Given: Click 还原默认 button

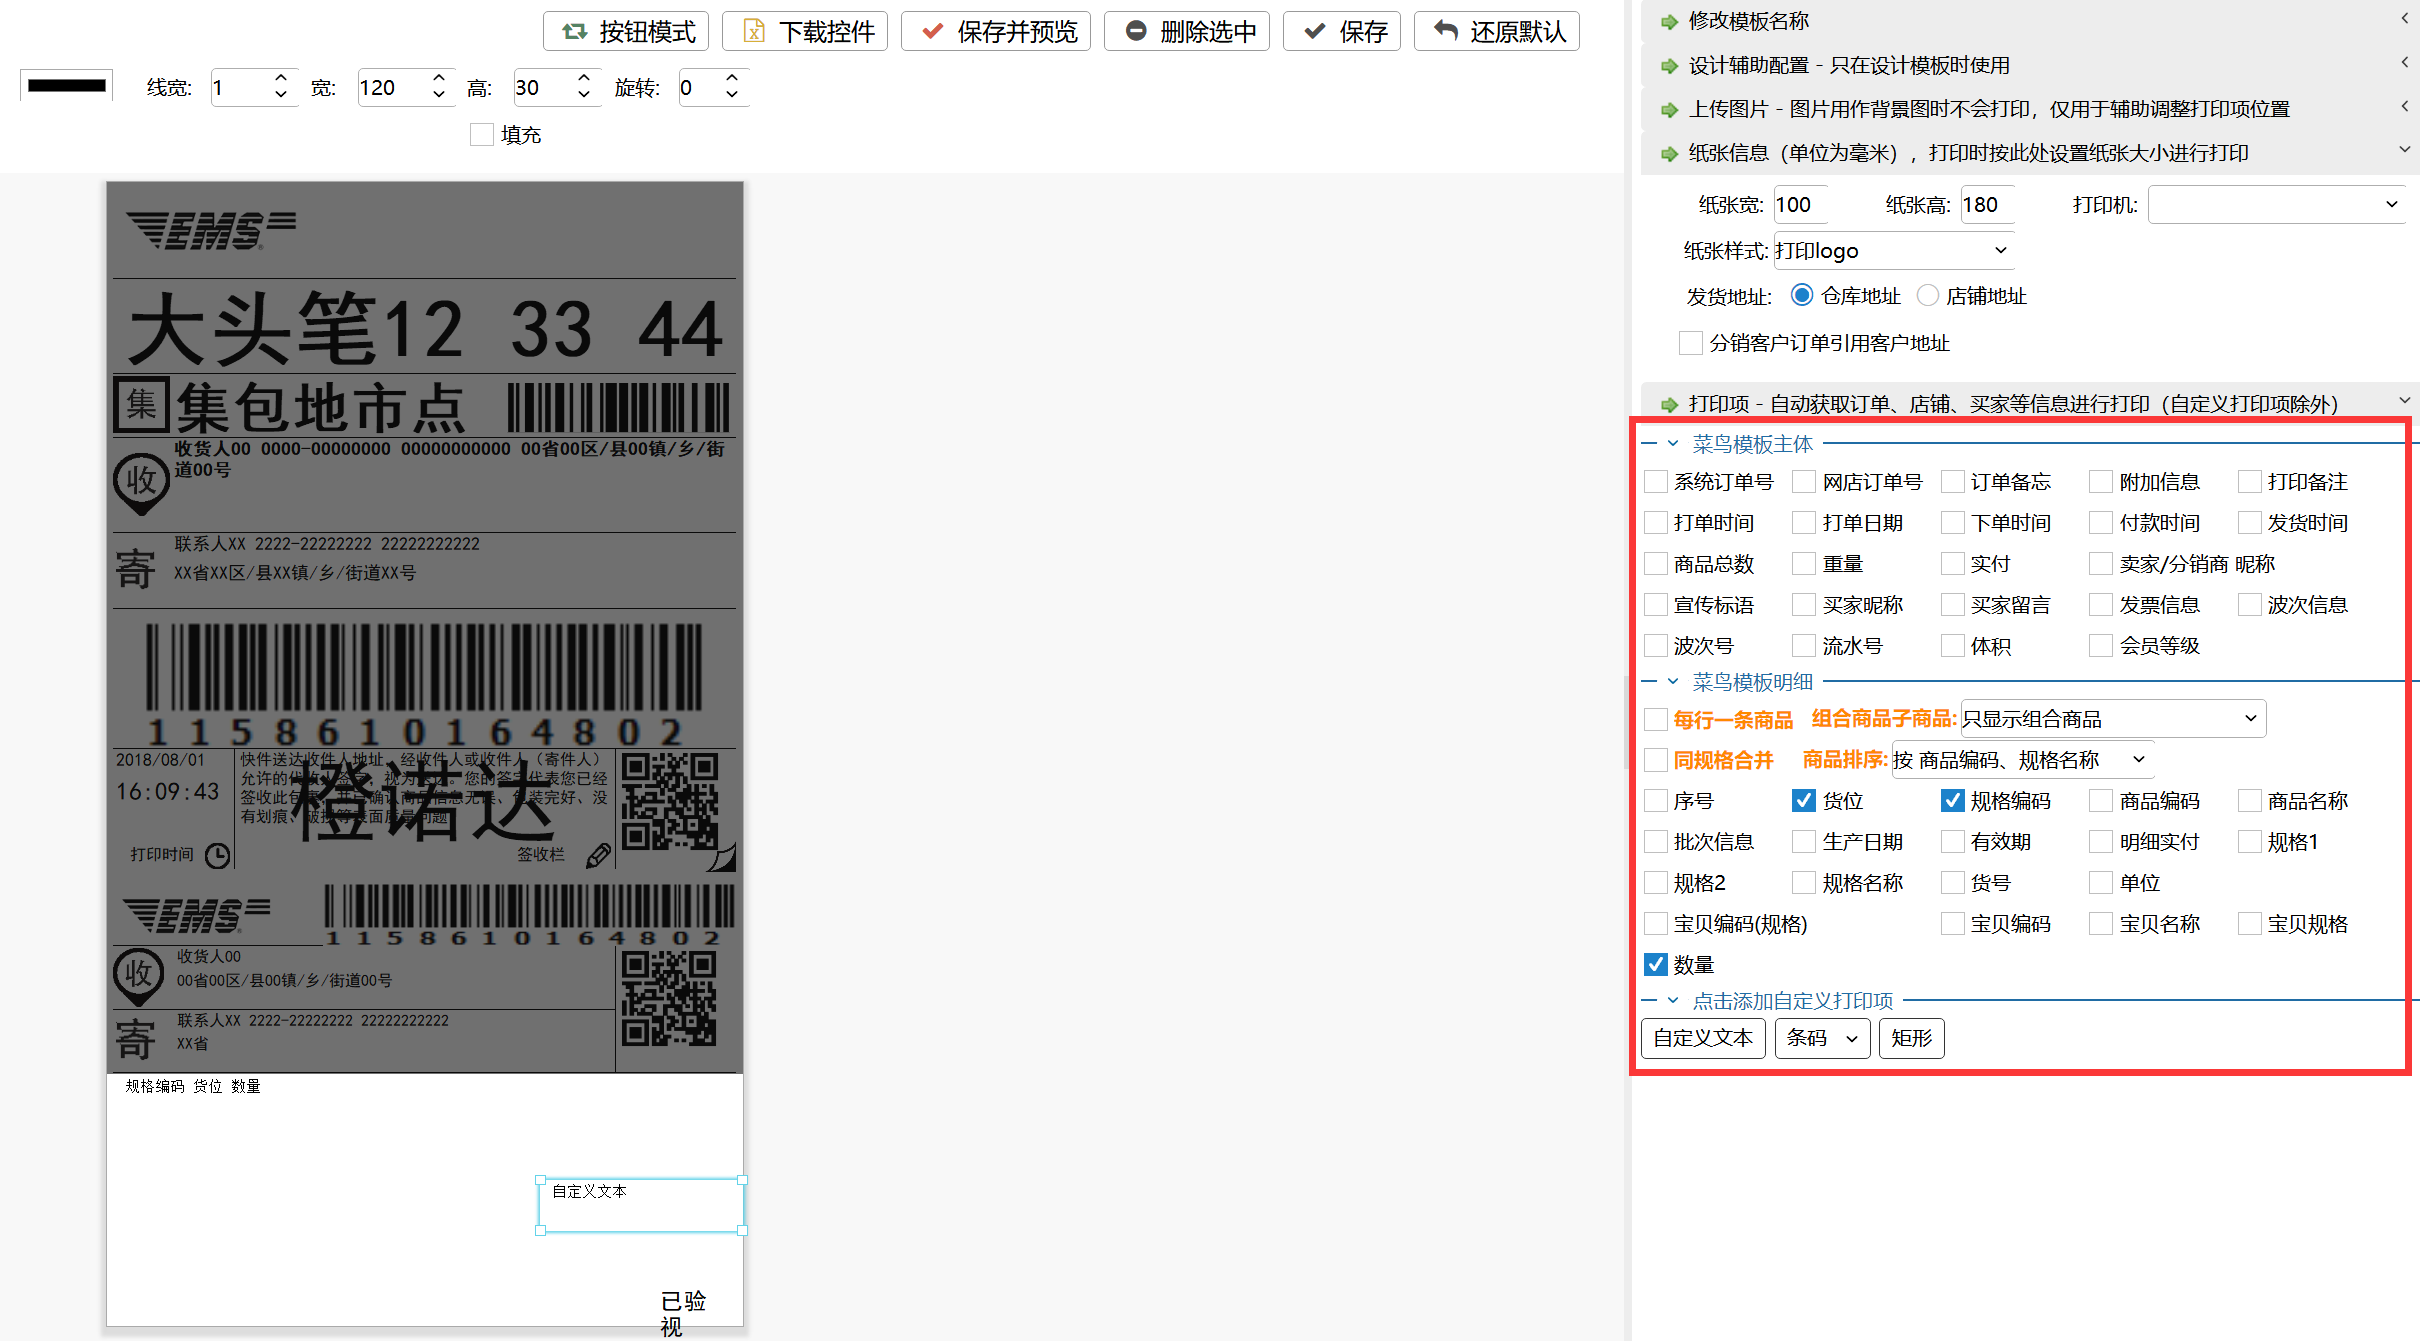Looking at the screenshot, I should tap(1497, 31).
